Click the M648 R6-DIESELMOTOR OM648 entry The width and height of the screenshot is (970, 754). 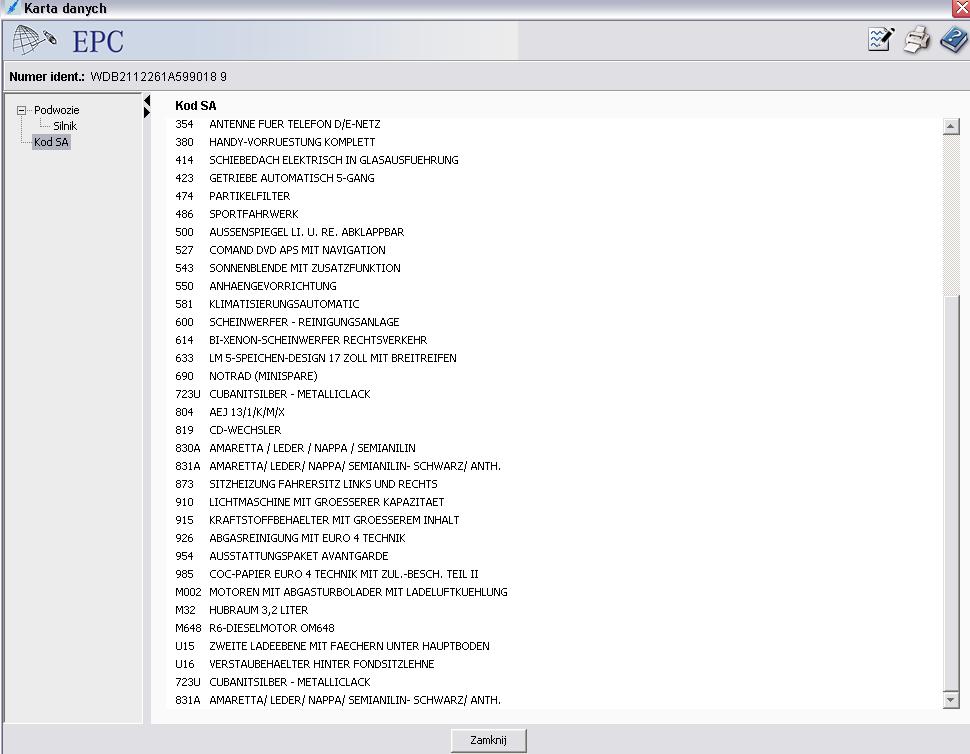271,628
